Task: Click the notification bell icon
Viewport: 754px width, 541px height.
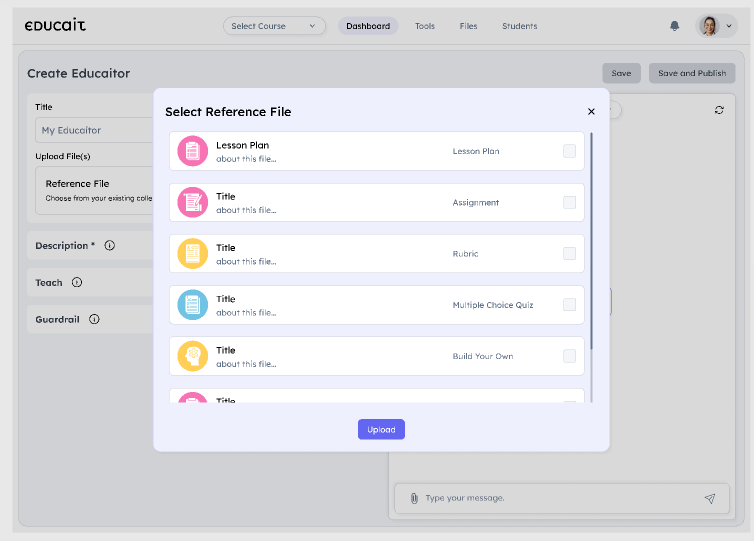Action: pyautogui.click(x=674, y=26)
